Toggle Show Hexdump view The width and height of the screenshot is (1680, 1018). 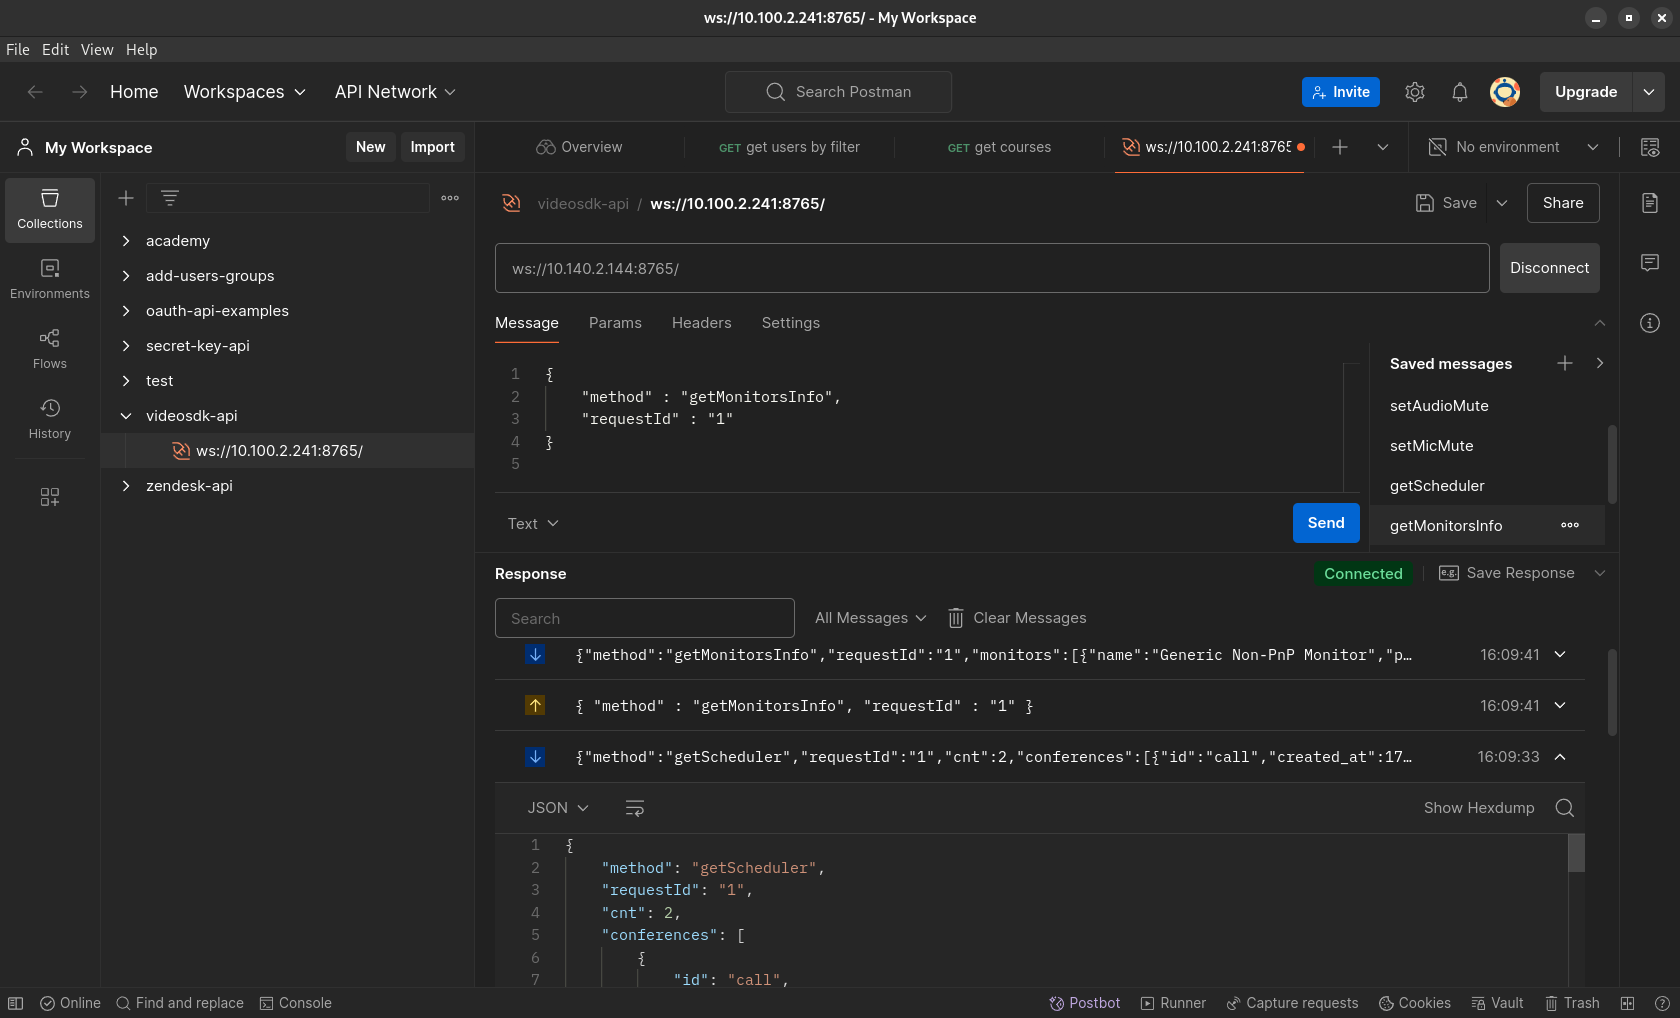1479,808
